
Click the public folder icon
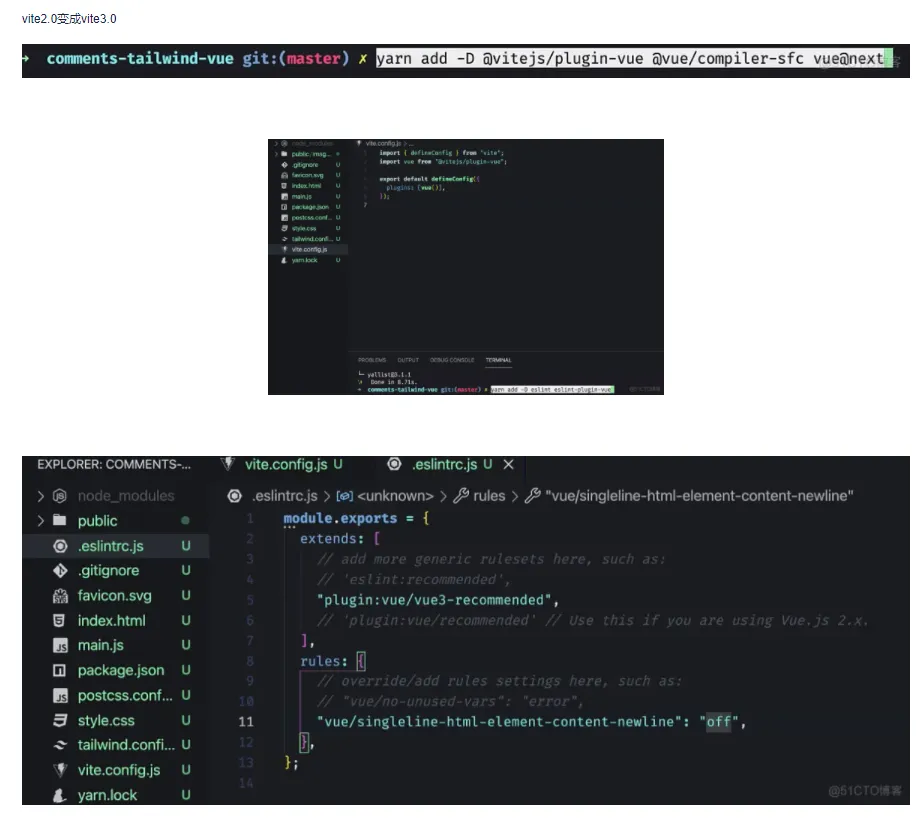(60, 520)
